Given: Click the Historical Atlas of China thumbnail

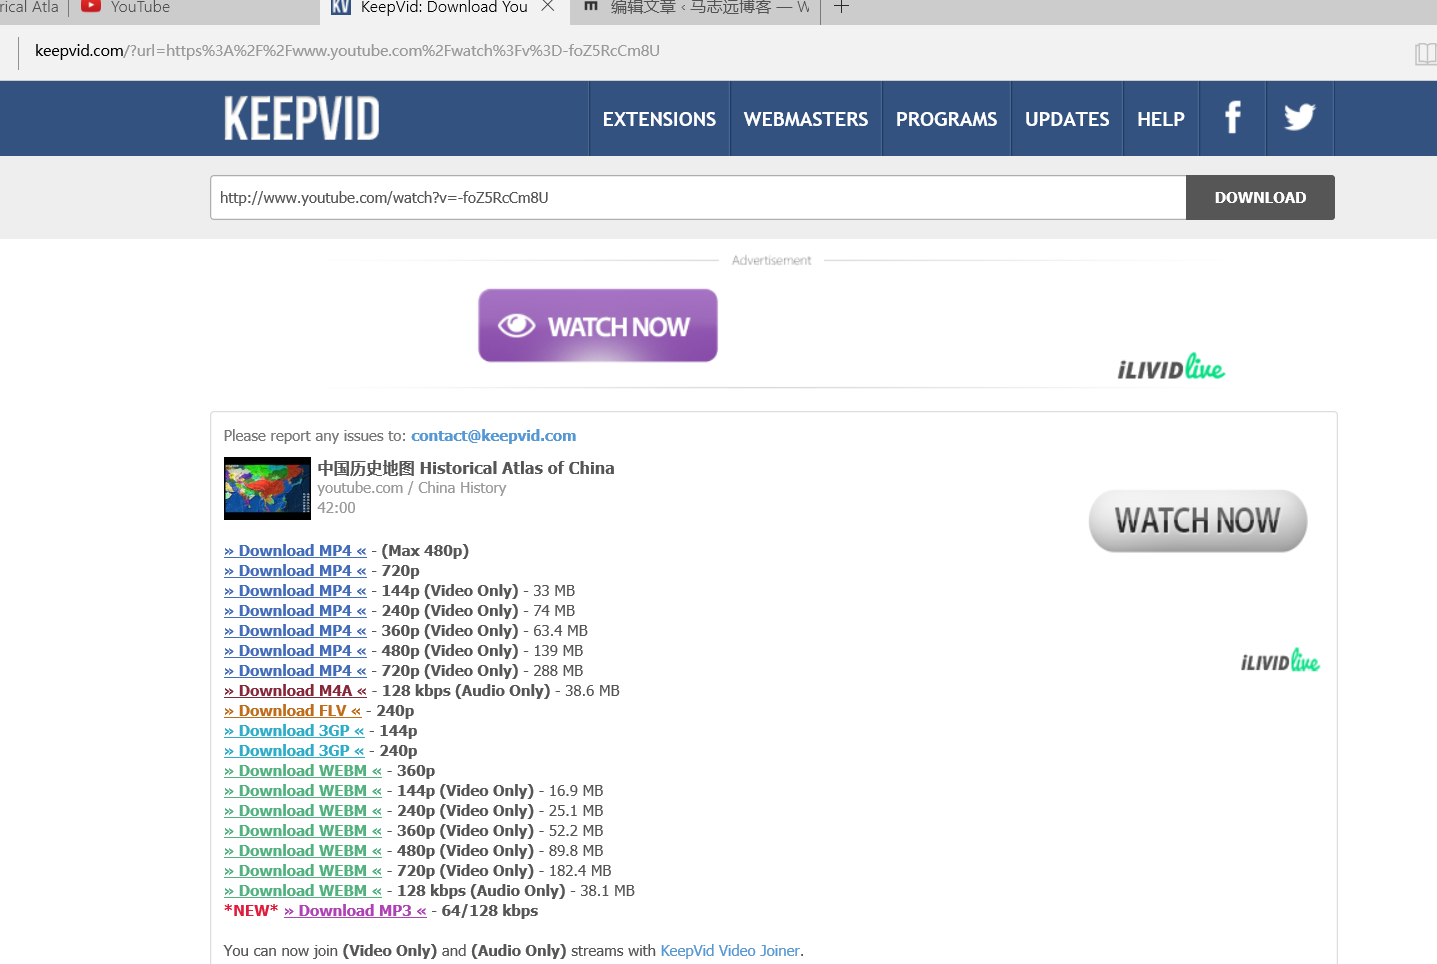Looking at the screenshot, I should pyautogui.click(x=267, y=488).
